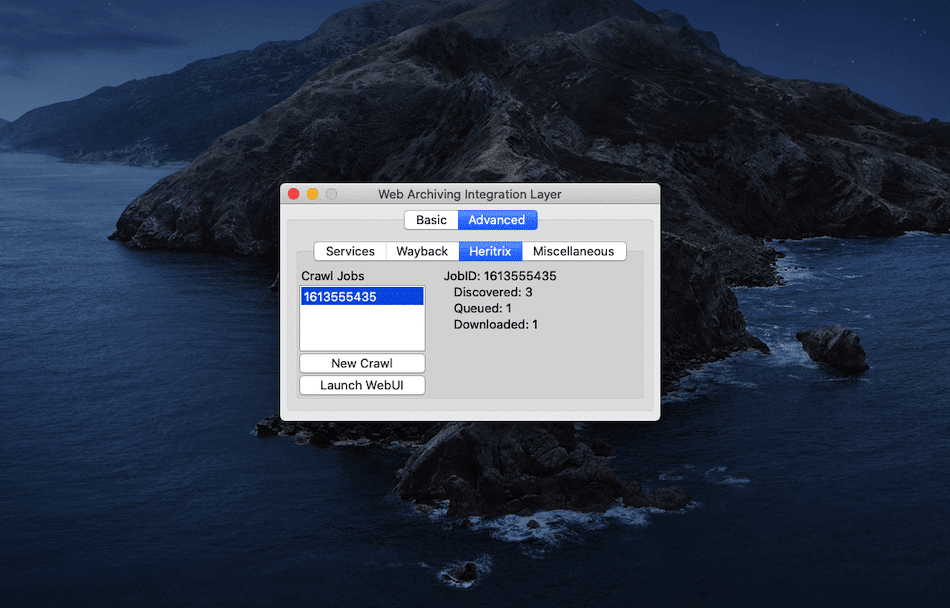Viewport: 950px width, 608px height.
Task: Close the Web Archiving Integration Layer window
Action: pos(294,194)
